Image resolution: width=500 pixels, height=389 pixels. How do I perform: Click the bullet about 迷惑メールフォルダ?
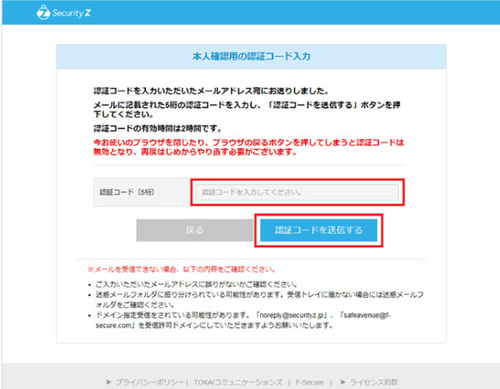260,300
